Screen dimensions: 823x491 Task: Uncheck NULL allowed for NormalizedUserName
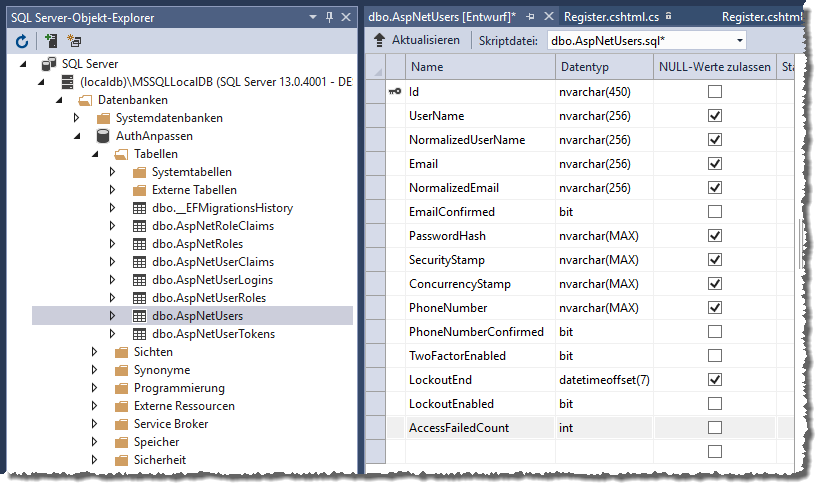[x=714, y=140]
